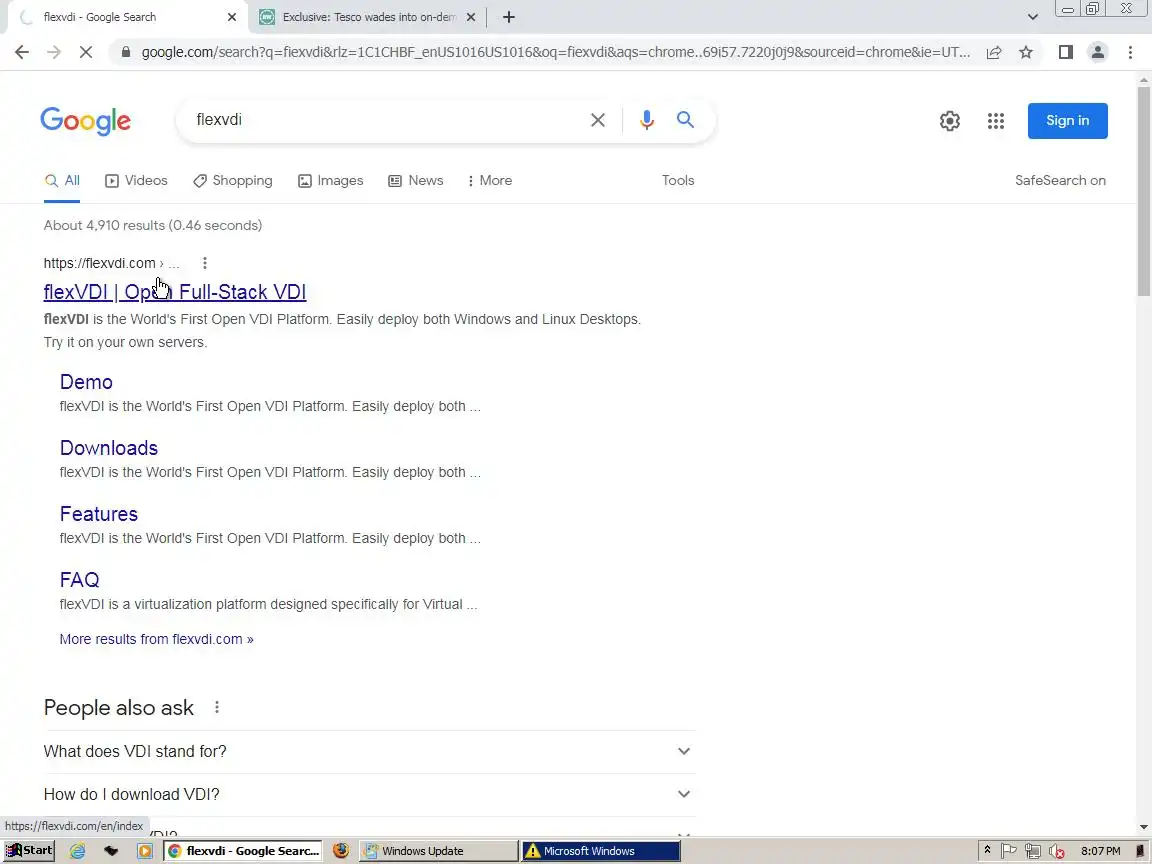Bookmark this page with star icon
This screenshot has width=1152, height=864.
pos(1026,52)
